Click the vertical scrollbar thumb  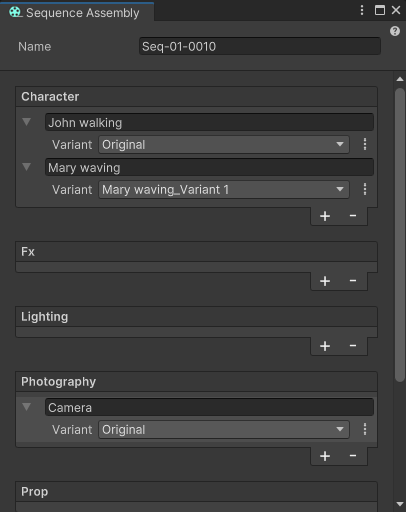(400, 235)
